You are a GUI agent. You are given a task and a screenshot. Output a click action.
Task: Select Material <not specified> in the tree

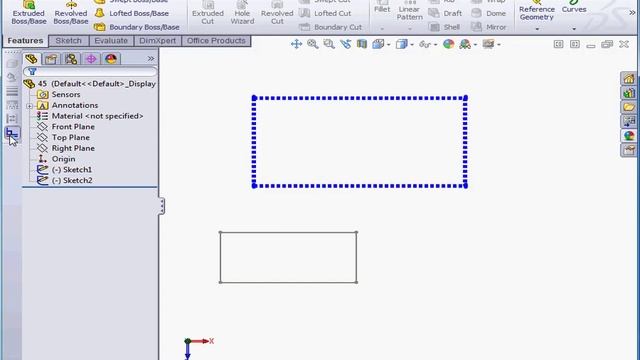(90, 116)
